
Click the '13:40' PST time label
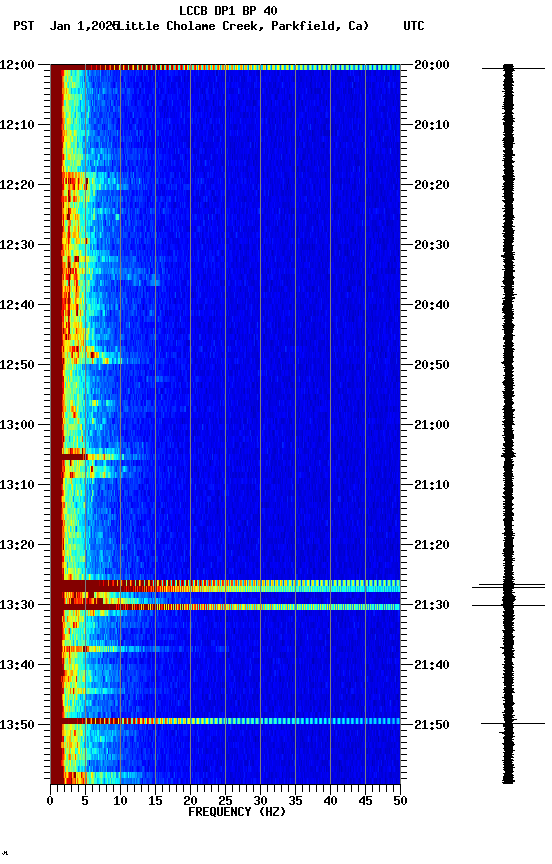(17, 666)
